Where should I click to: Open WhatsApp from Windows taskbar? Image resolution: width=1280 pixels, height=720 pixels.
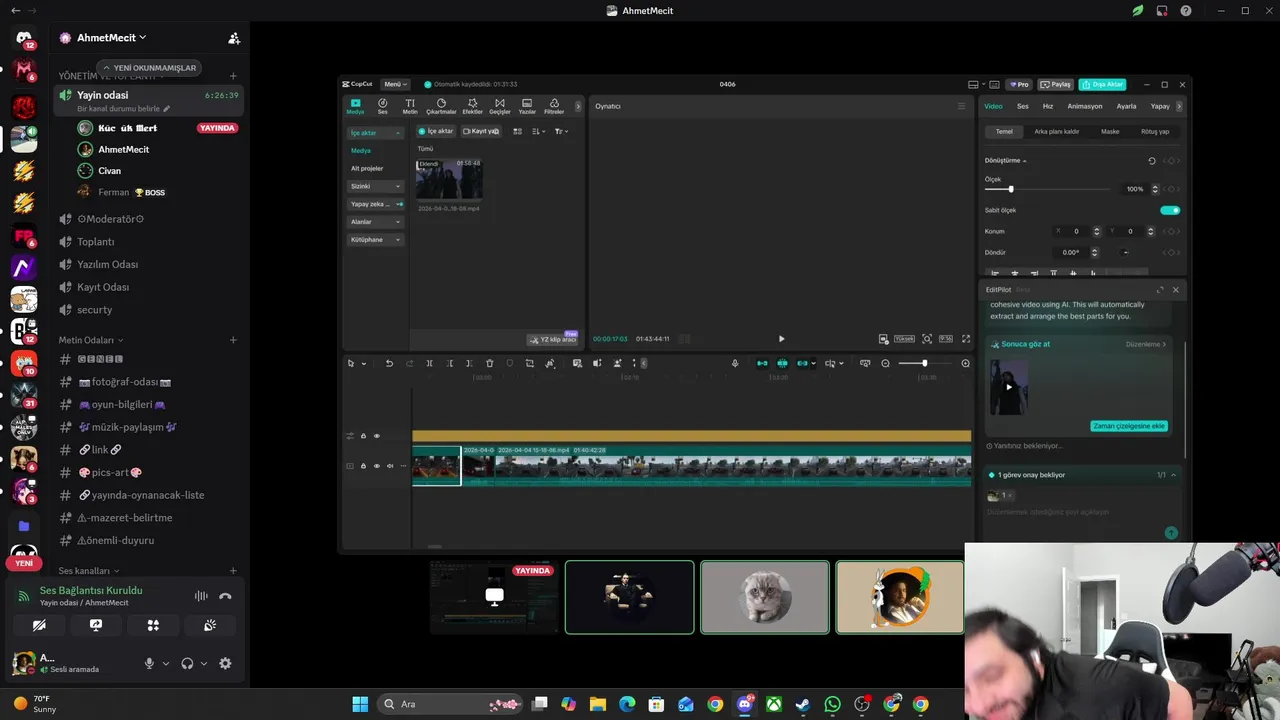click(833, 704)
